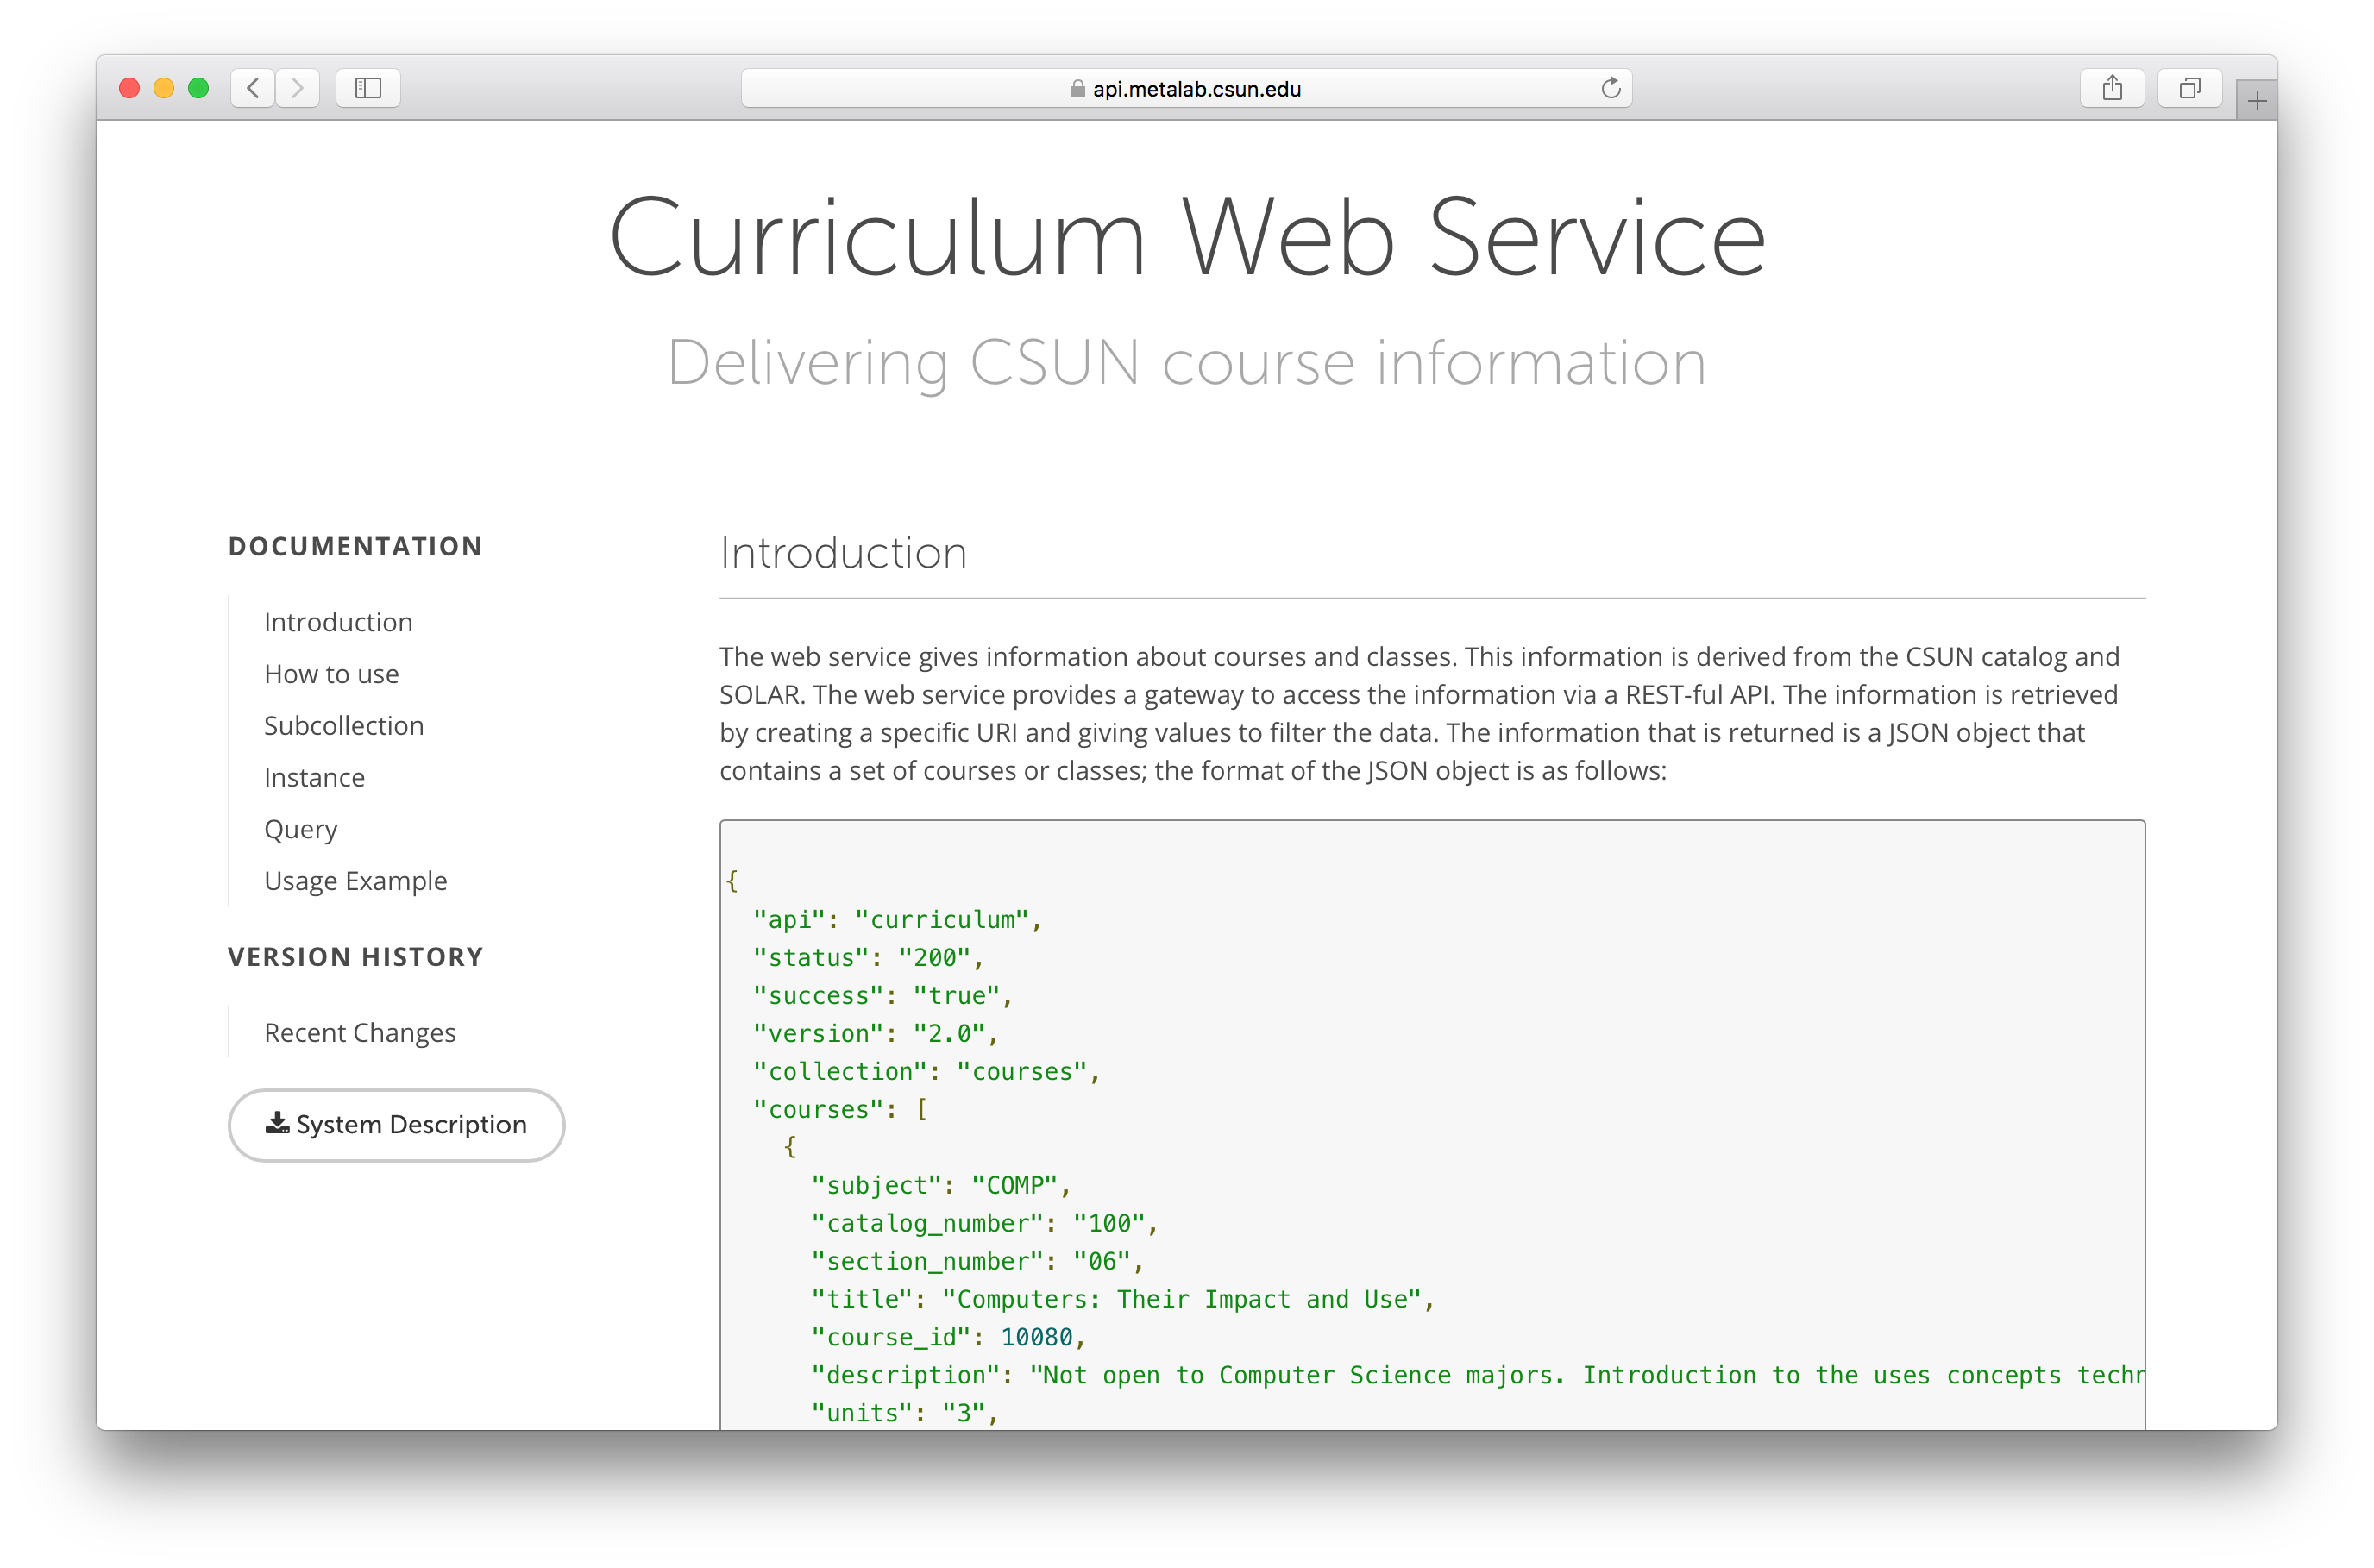Open the Share icon in toolbar
Image resolution: width=2374 pixels, height=1568 pixels.
pos(2112,88)
